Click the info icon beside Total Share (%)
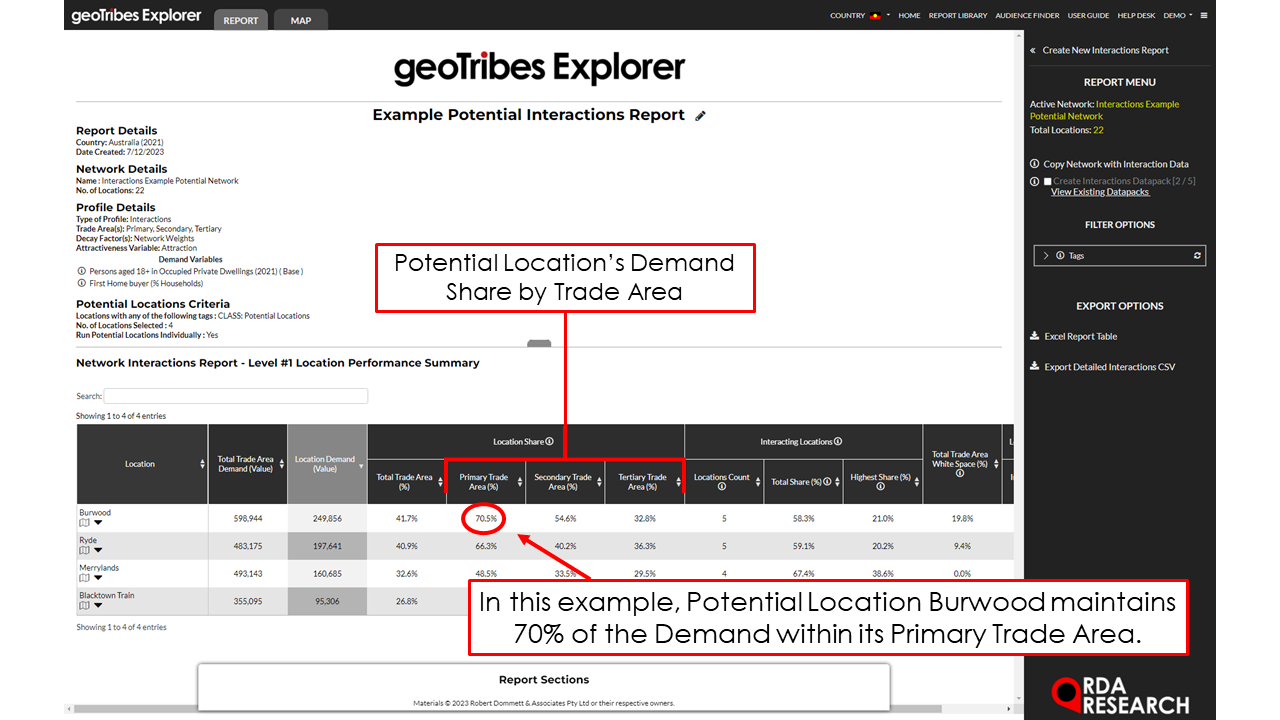1280x720 pixels. coord(827,482)
